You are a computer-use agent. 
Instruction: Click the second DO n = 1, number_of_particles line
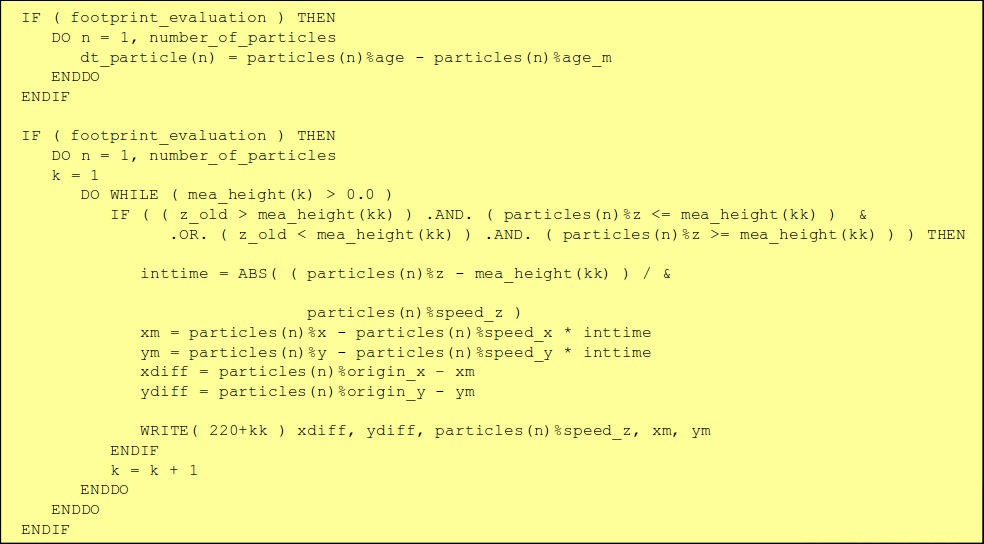click(x=194, y=156)
